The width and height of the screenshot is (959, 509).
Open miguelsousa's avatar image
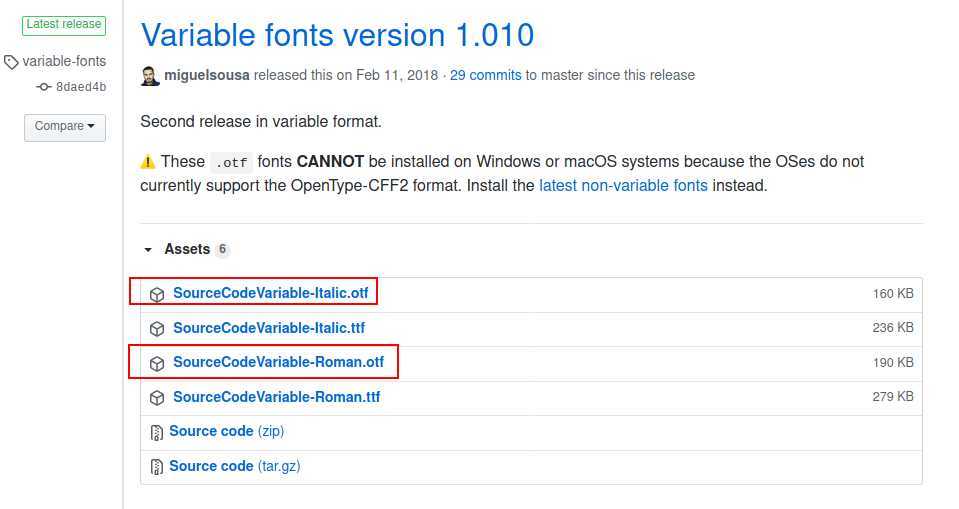[x=150, y=76]
